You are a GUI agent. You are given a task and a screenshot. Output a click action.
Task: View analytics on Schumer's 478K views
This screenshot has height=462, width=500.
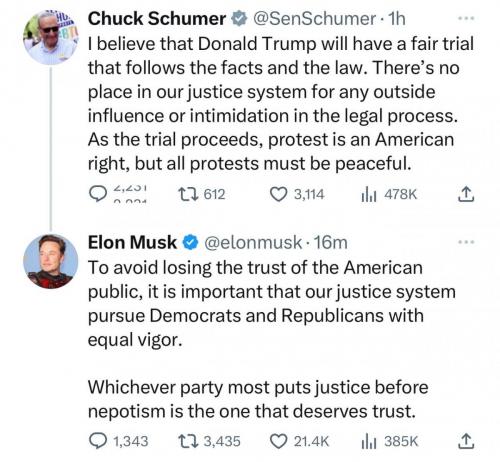click(x=369, y=195)
